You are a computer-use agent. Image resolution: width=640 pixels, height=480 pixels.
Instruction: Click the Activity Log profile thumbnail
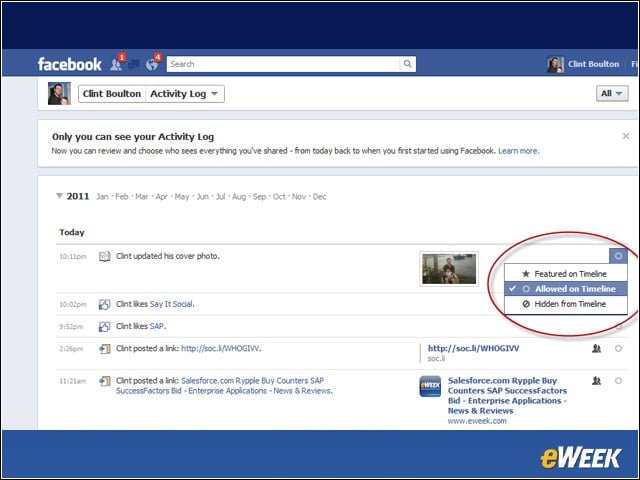[x=59, y=93]
